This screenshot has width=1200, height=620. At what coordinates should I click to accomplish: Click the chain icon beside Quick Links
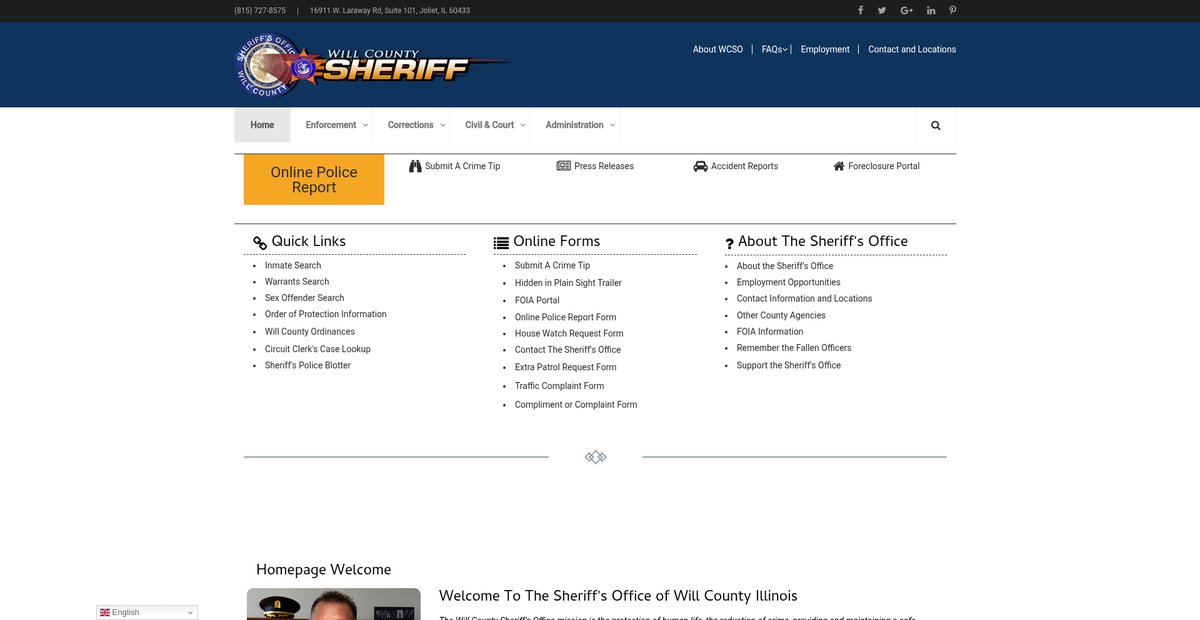[x=260, y=243]
